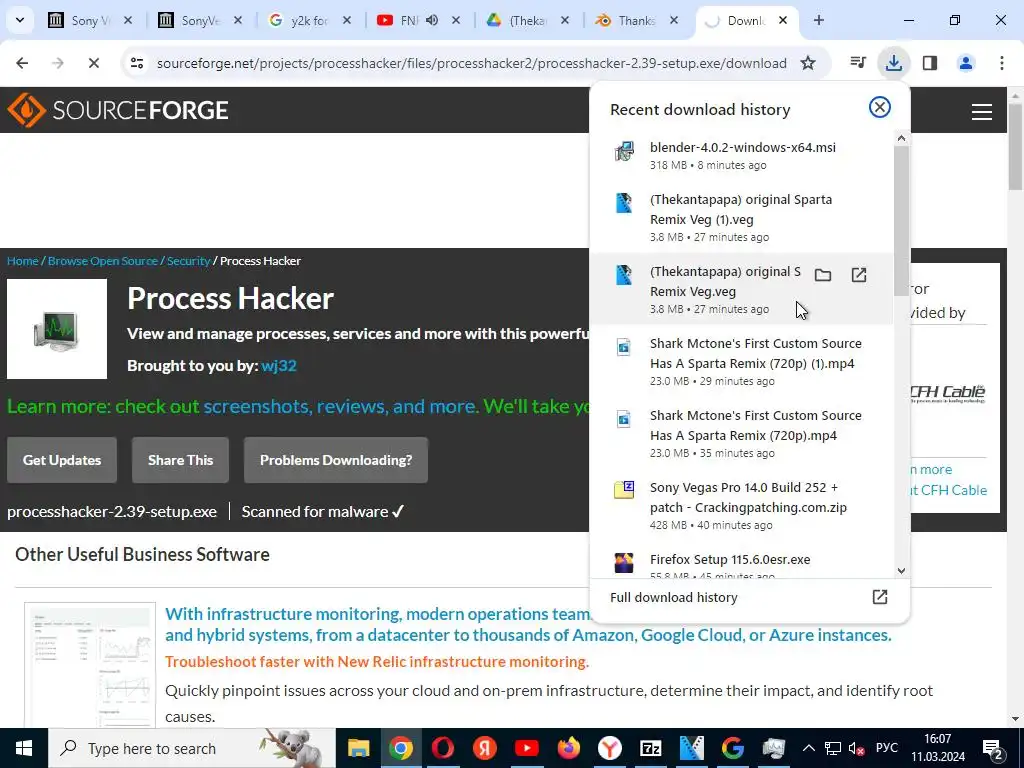The image size is (1024, 768).
Task: Click Get Updates button
Action: click(x=62, y=460)
